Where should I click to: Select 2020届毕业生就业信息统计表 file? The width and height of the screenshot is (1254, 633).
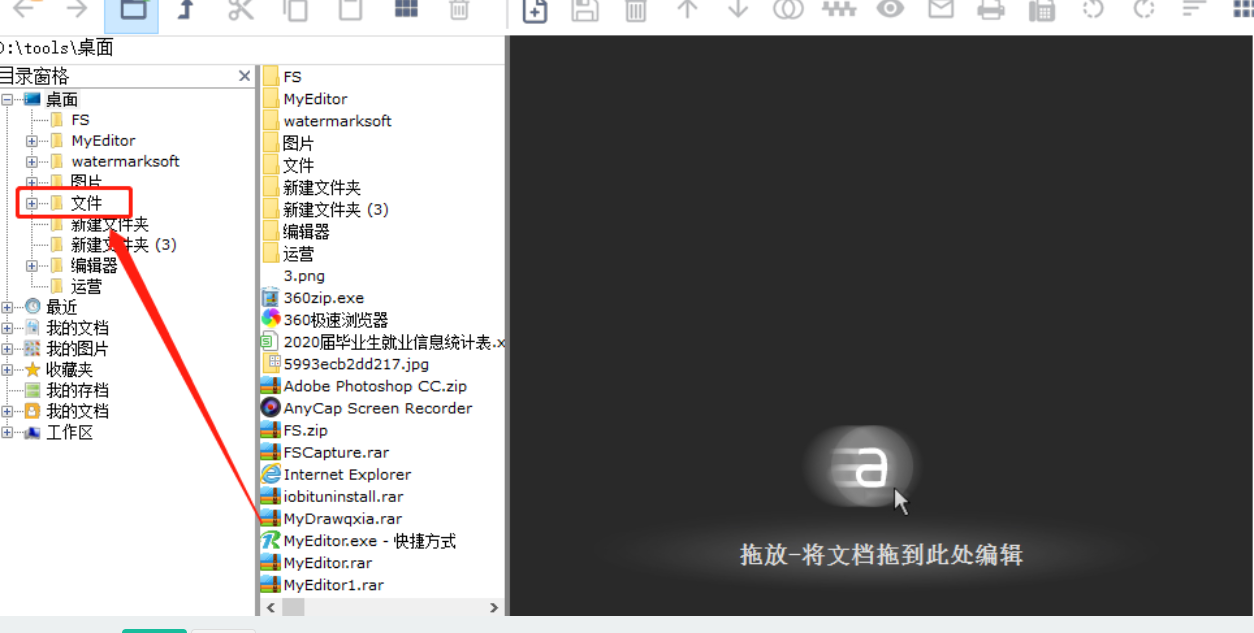pos(383,342)
